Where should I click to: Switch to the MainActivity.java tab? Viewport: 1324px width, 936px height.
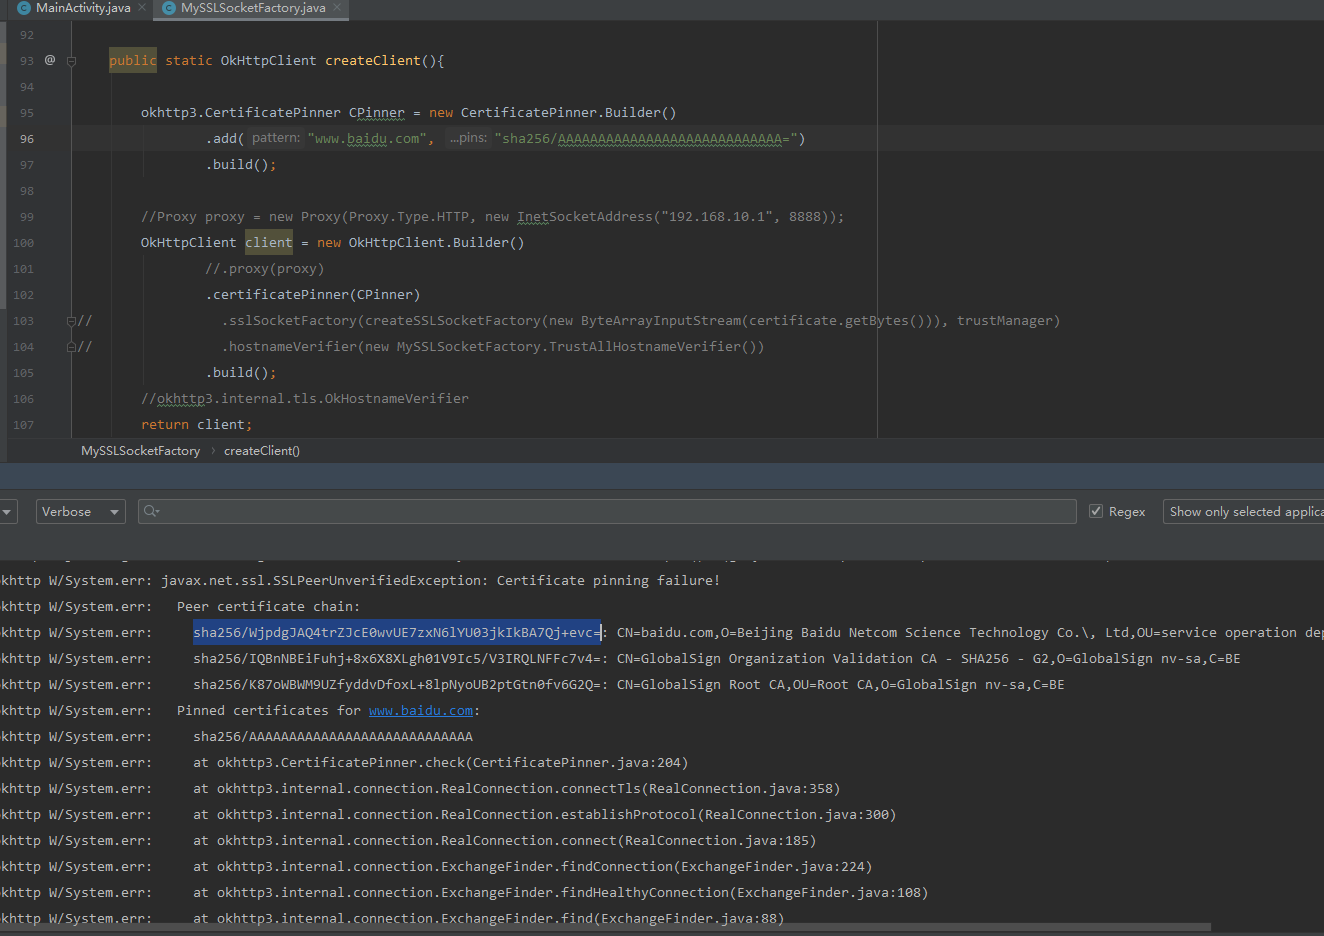pos(82,8)
